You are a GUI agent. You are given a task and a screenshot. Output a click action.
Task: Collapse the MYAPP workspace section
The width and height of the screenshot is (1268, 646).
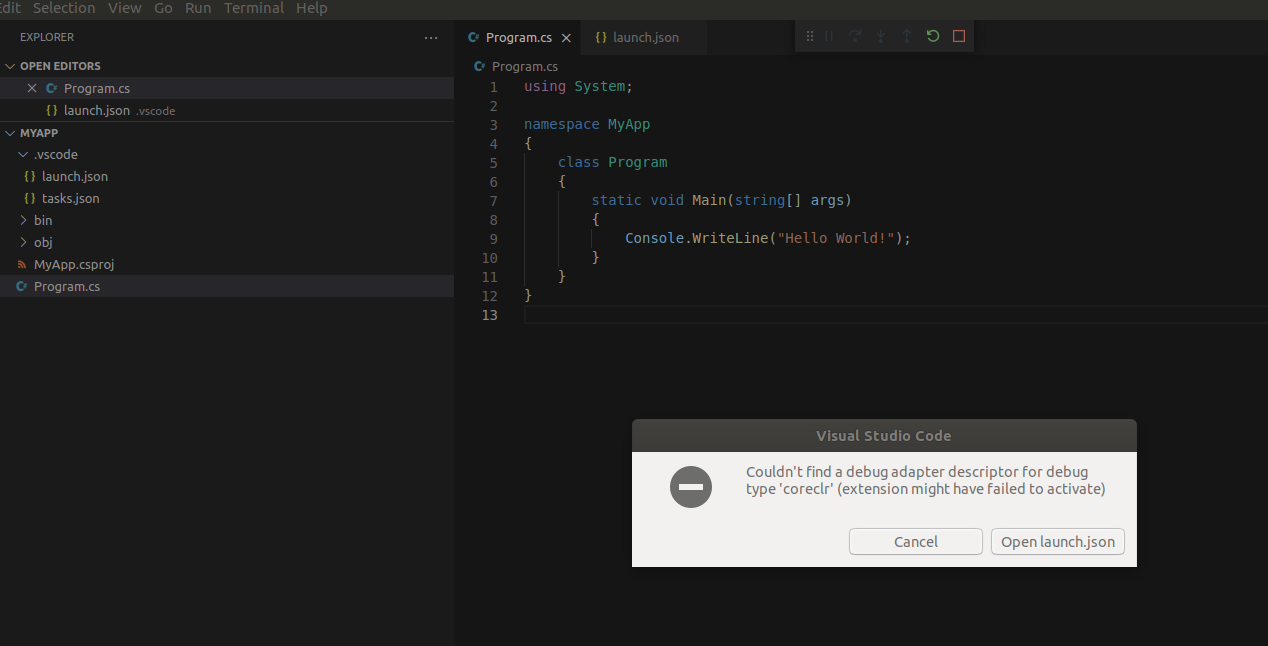pos(10,132)
